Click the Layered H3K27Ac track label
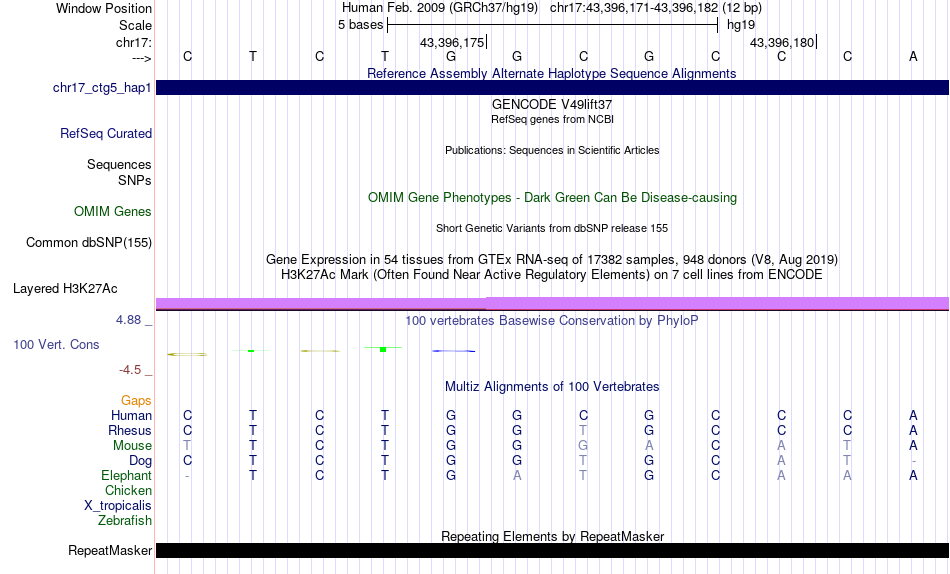This screenshot has height=574, width=950. tap(65, 289)
